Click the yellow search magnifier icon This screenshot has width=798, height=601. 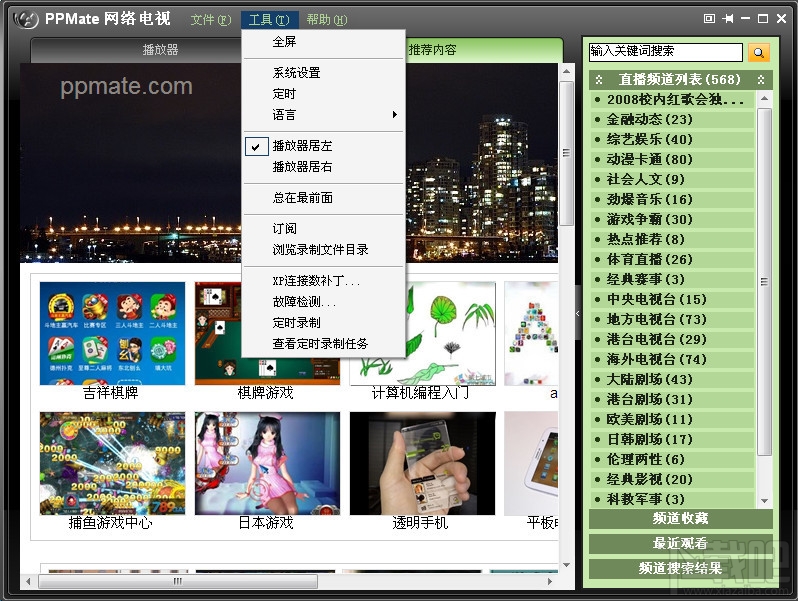pos(758,52)
